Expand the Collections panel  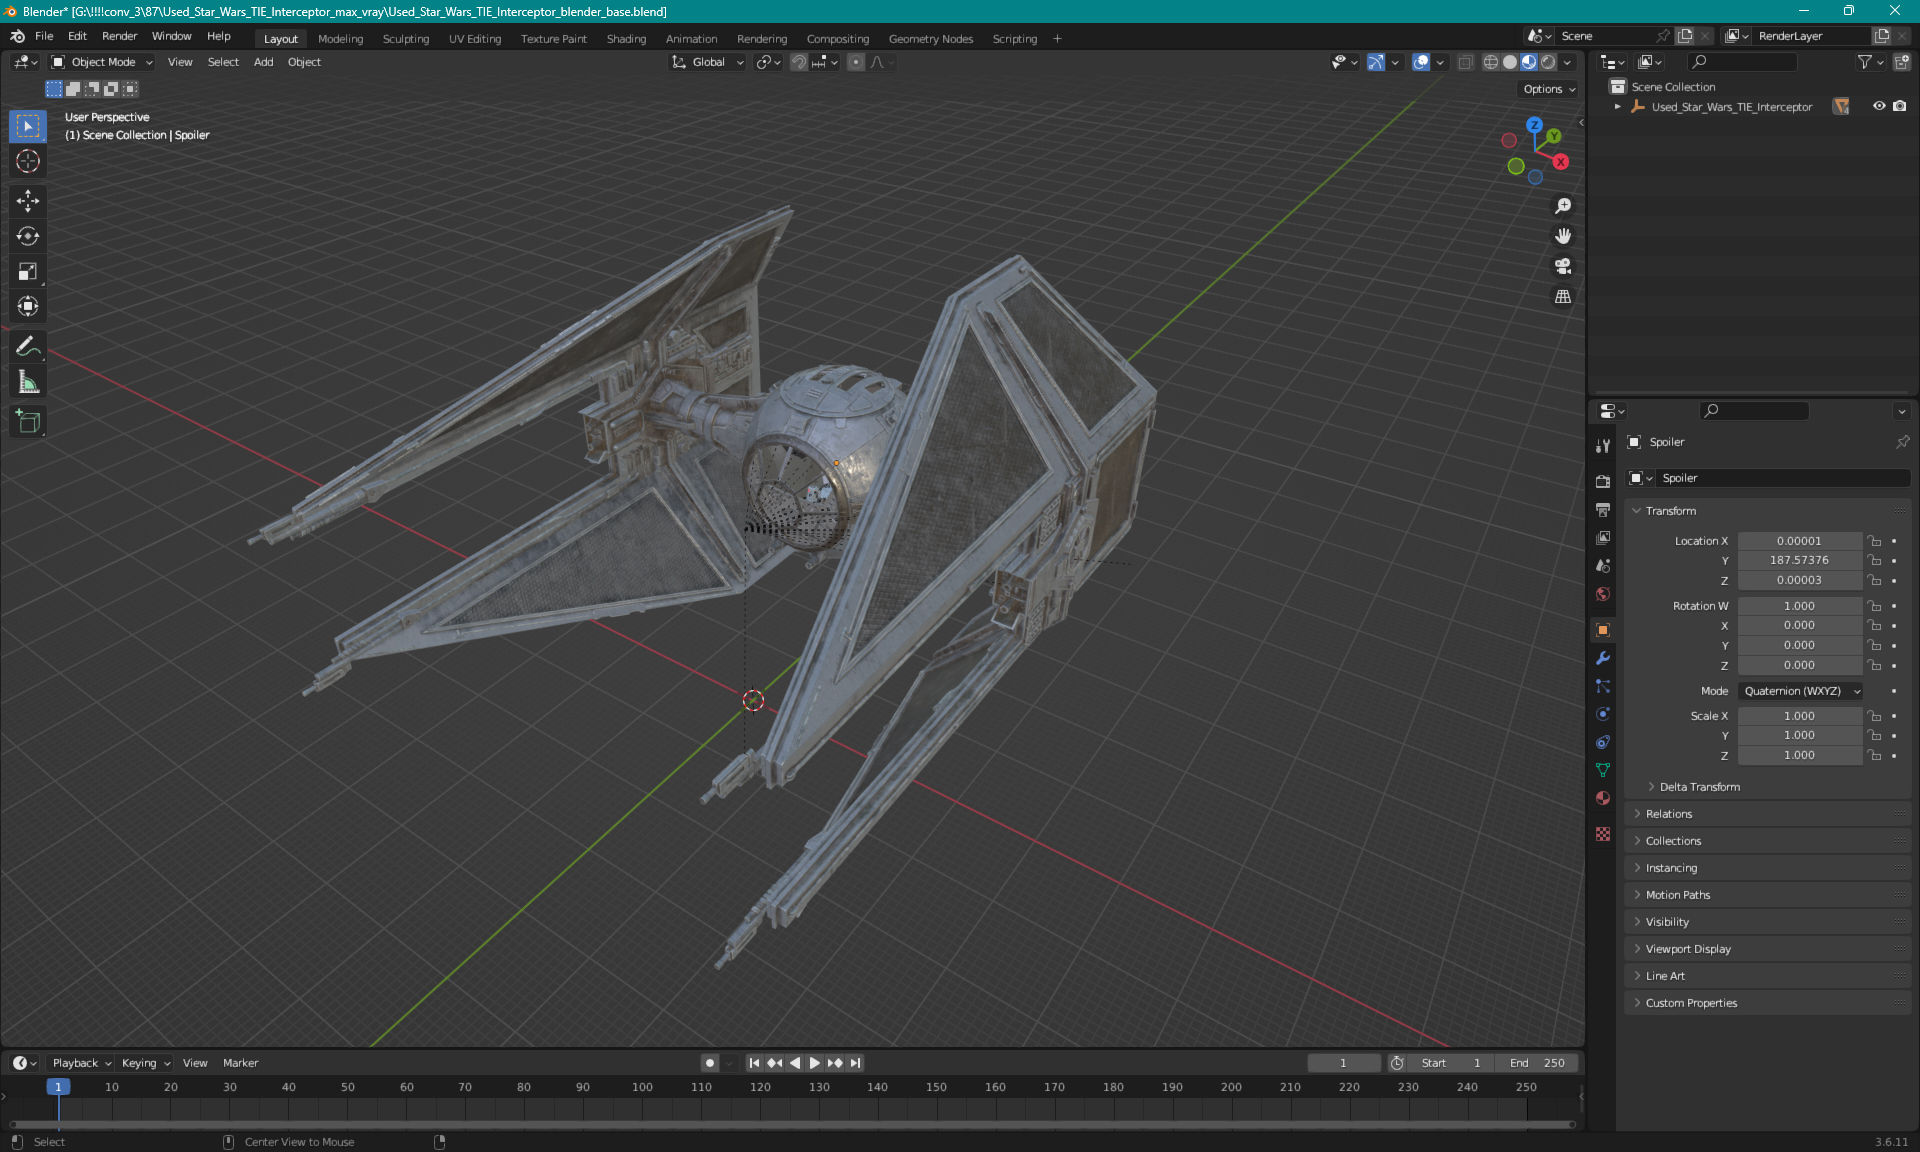1672,841
